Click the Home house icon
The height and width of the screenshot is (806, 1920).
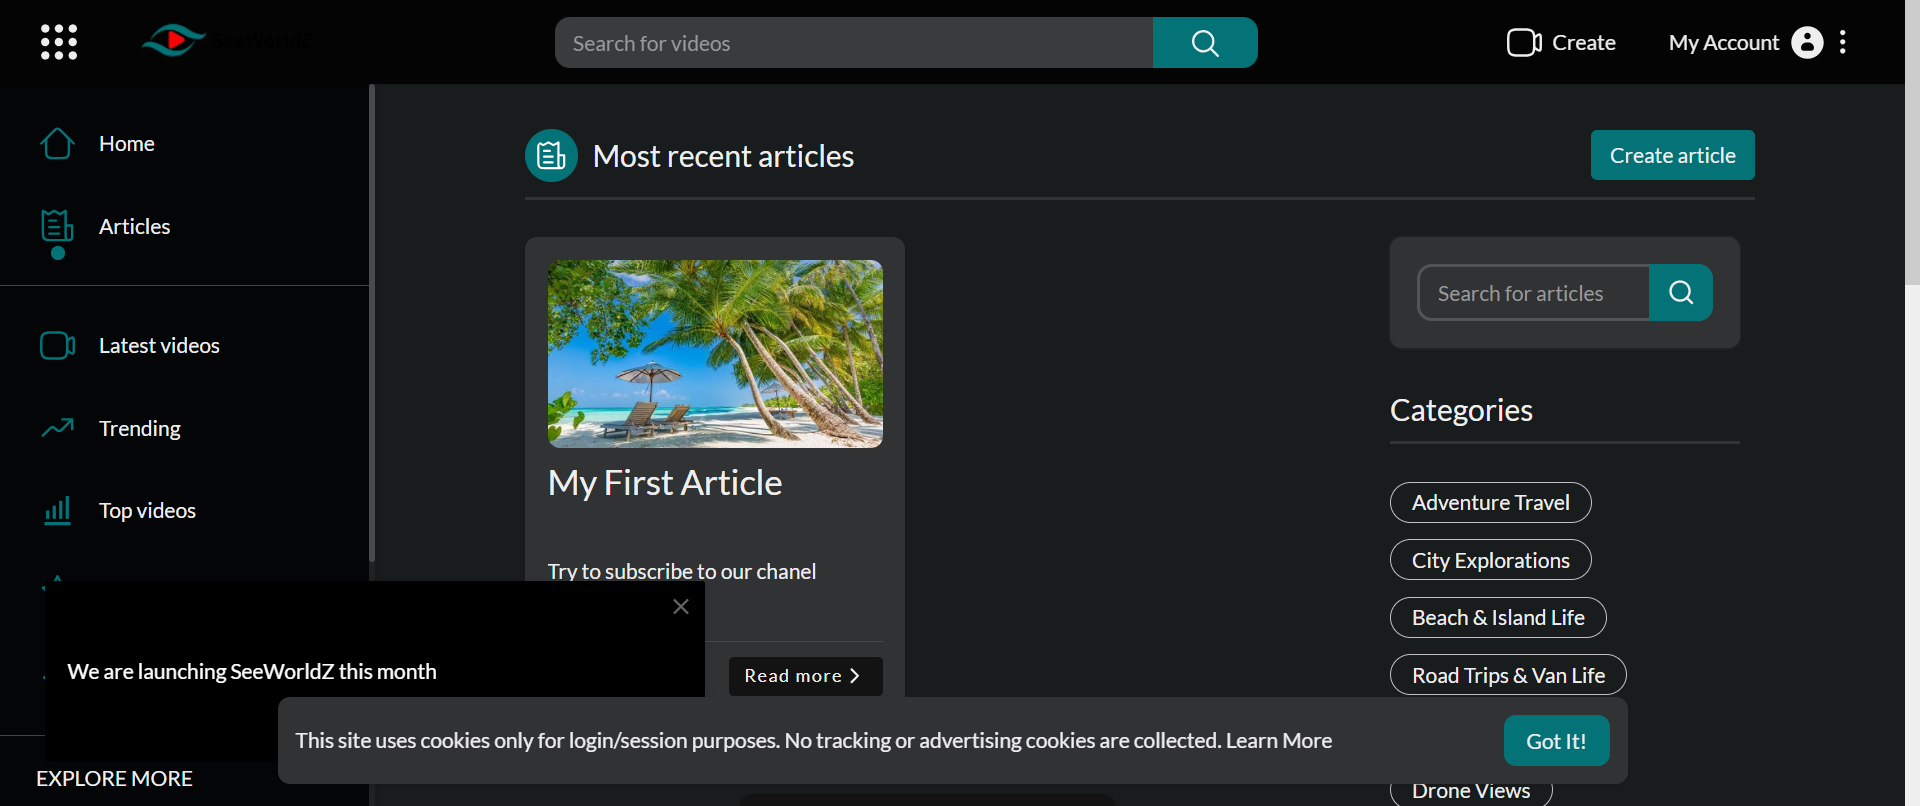pos(57,144)
